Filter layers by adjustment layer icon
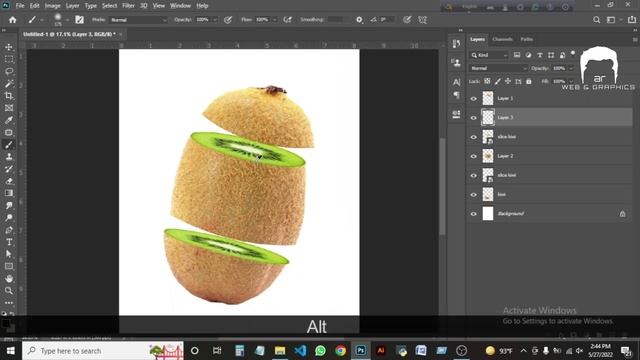This screenshot has width=640, height=360. coord(528,55)
